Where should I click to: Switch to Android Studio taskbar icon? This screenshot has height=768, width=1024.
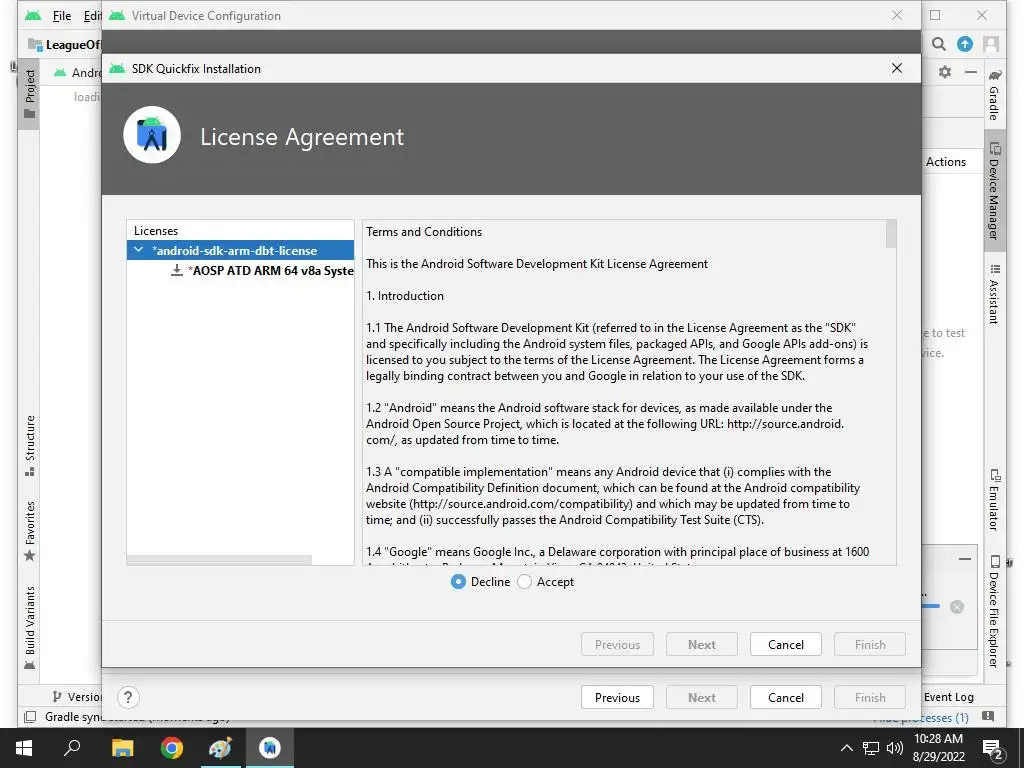pos(270,748)
